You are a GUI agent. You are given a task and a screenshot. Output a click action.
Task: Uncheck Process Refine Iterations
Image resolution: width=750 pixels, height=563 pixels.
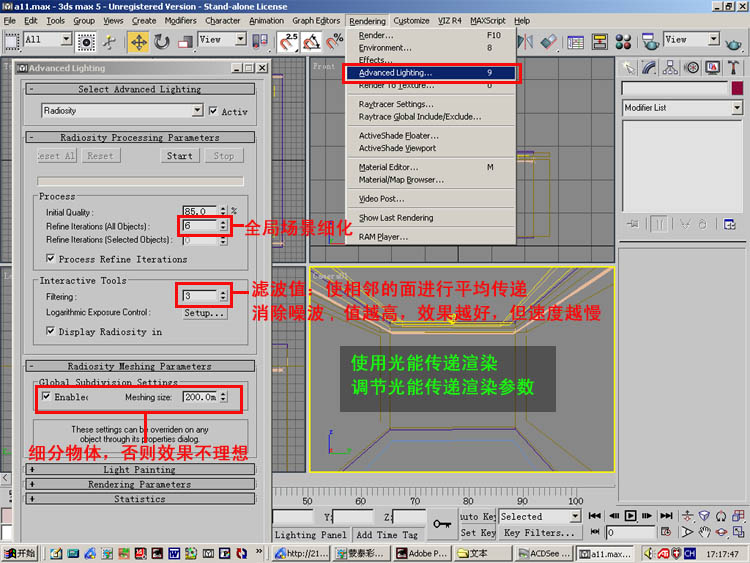[x=51, y=259]
